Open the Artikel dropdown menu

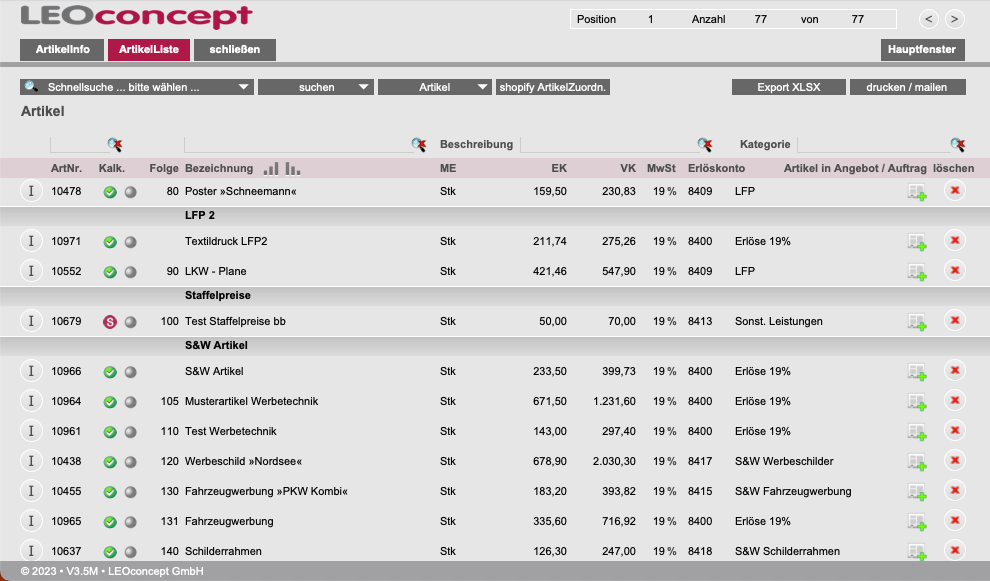coord(435,87)
